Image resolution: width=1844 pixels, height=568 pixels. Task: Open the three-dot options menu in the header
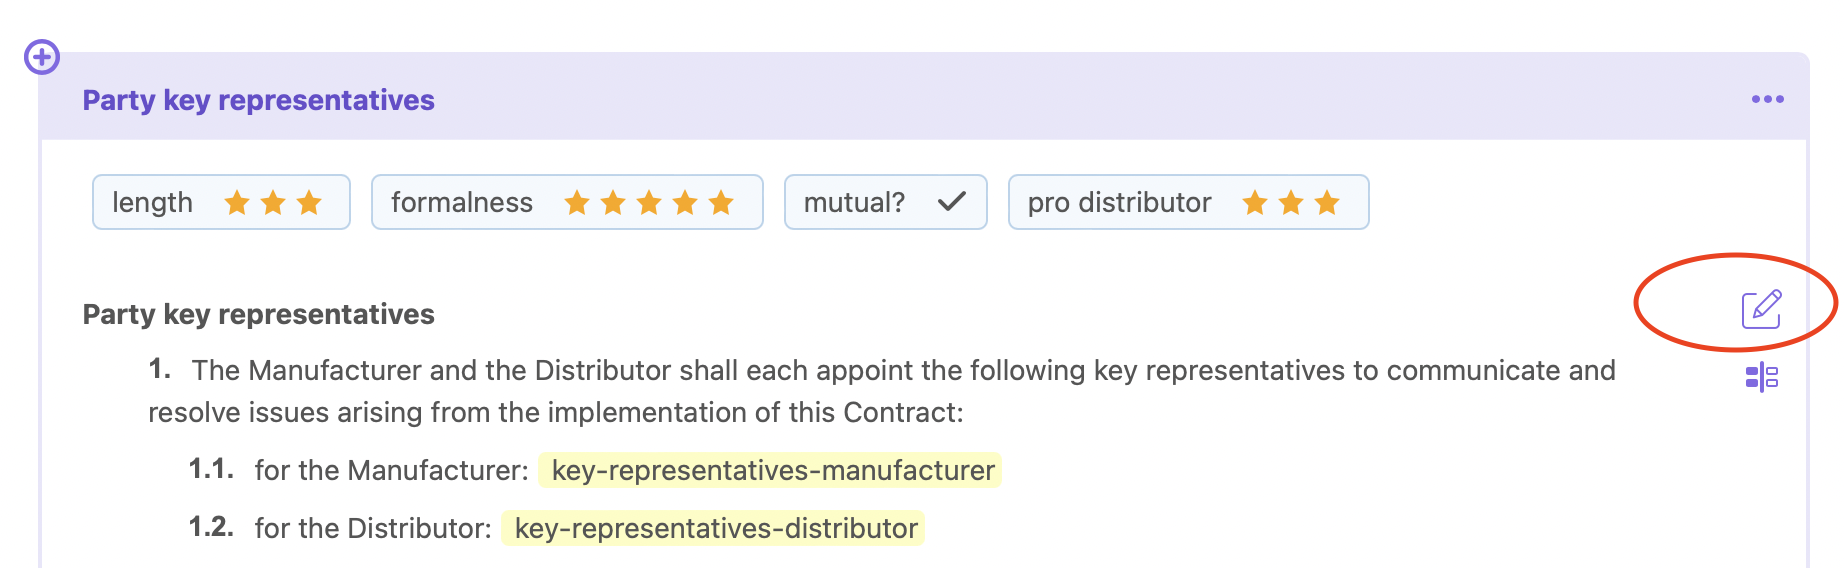click(1767, 99)
